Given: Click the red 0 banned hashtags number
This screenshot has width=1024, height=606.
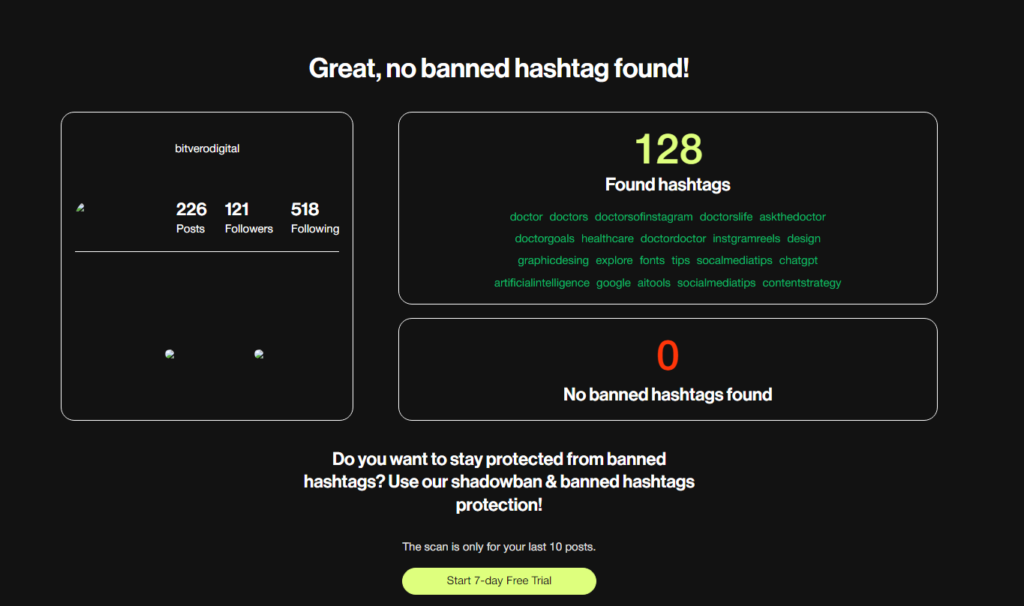Looking at the screenshot, I should [667, 355].
